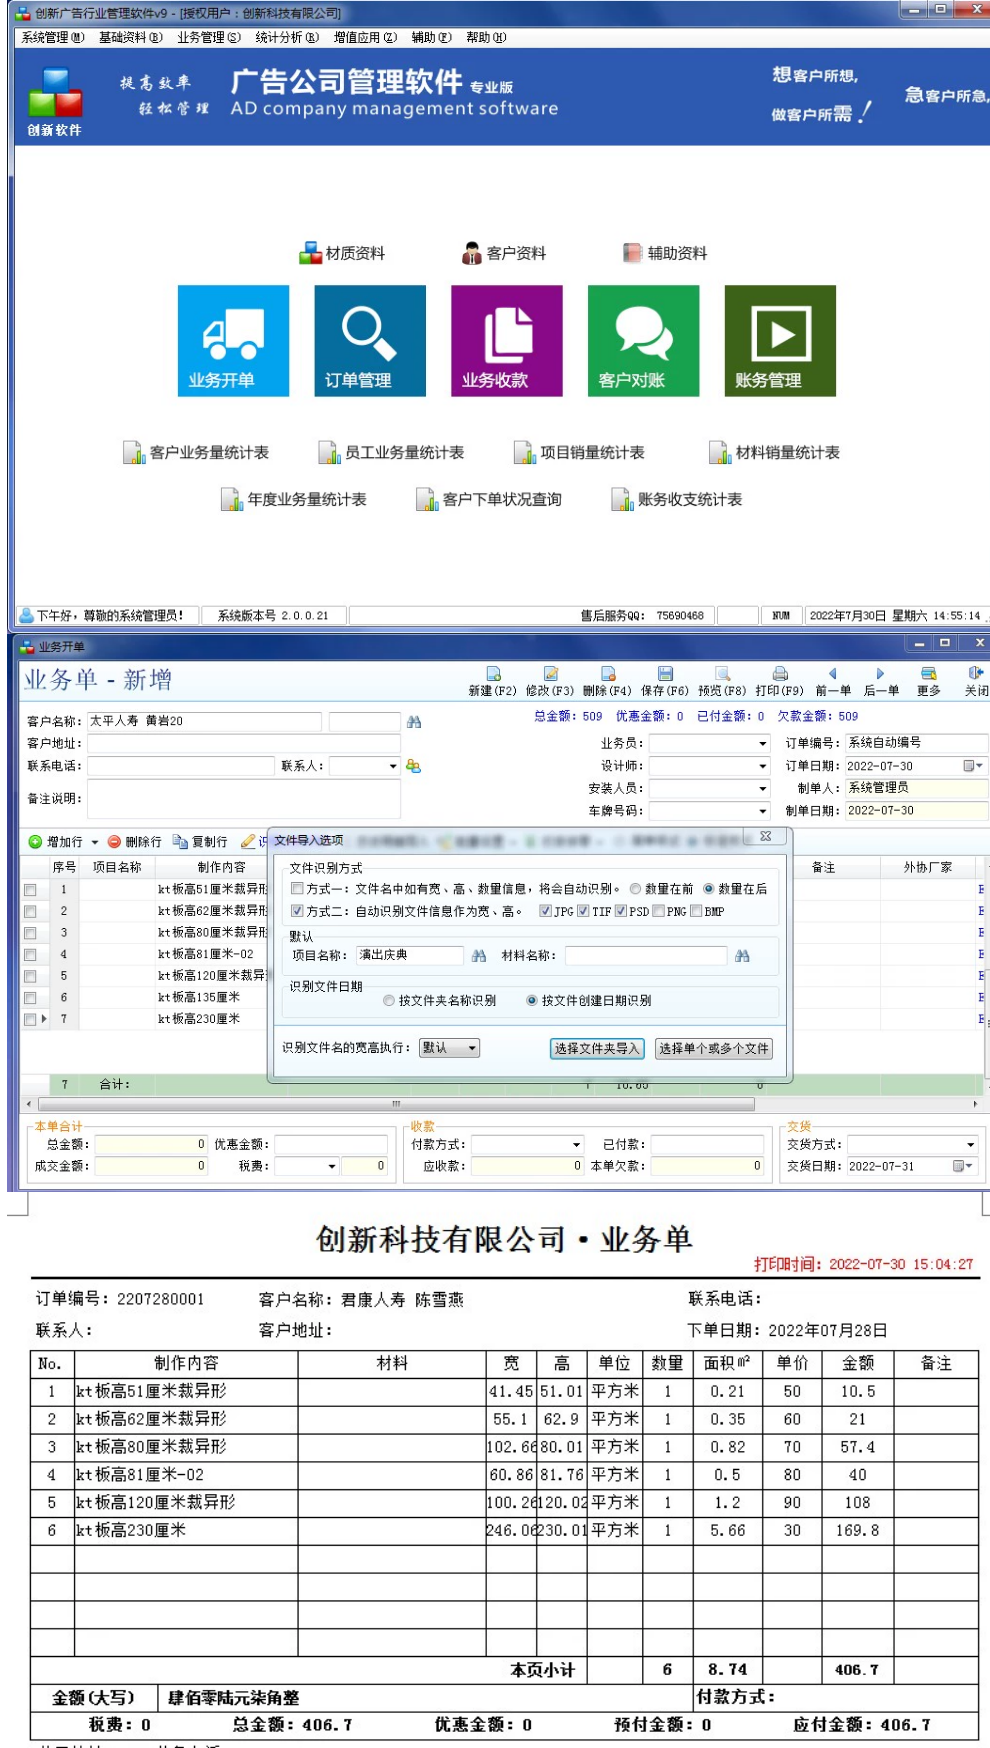This screenshot has height=1748, width=990.
Task: Open the 业务员 dropdown
Action: (763, 743)
